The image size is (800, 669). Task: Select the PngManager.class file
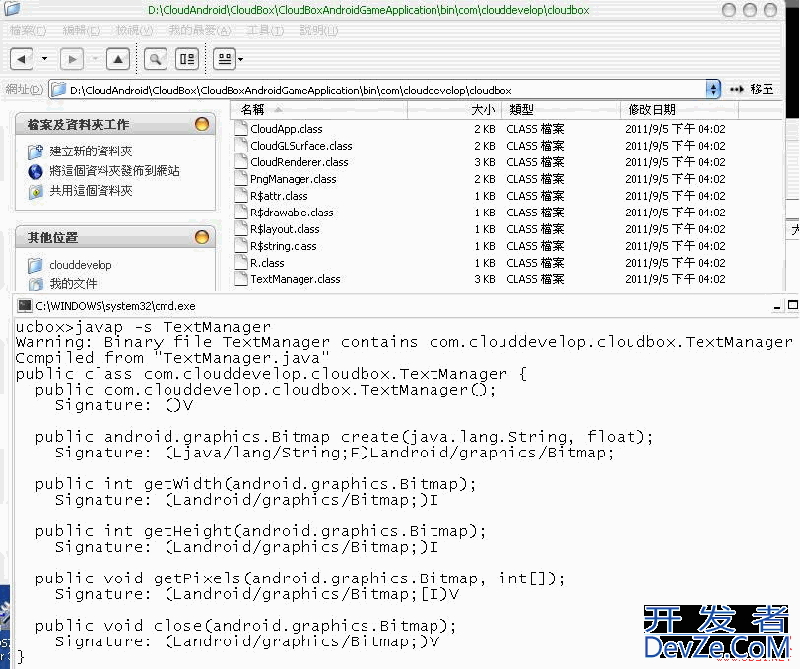[293, 179]
